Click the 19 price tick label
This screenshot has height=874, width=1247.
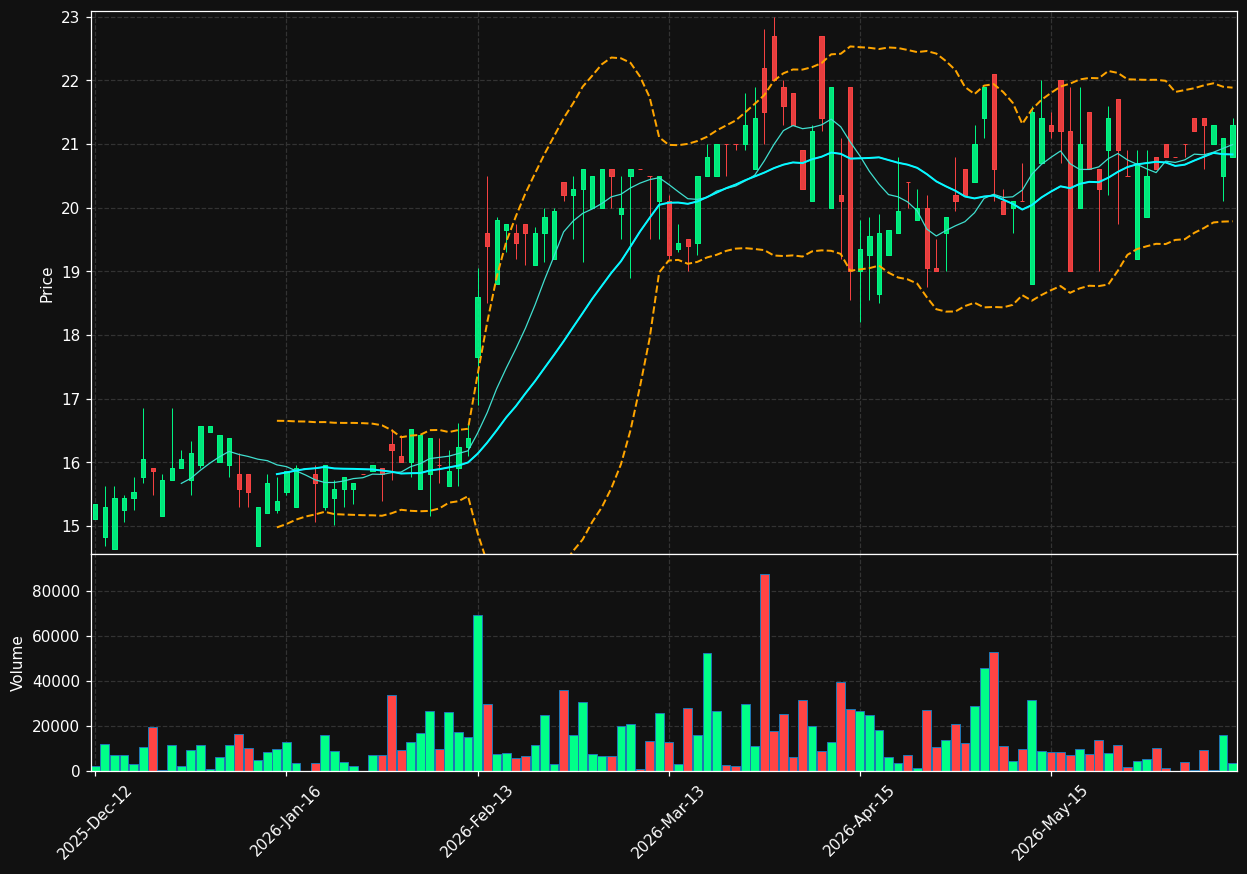pos(70,272)
